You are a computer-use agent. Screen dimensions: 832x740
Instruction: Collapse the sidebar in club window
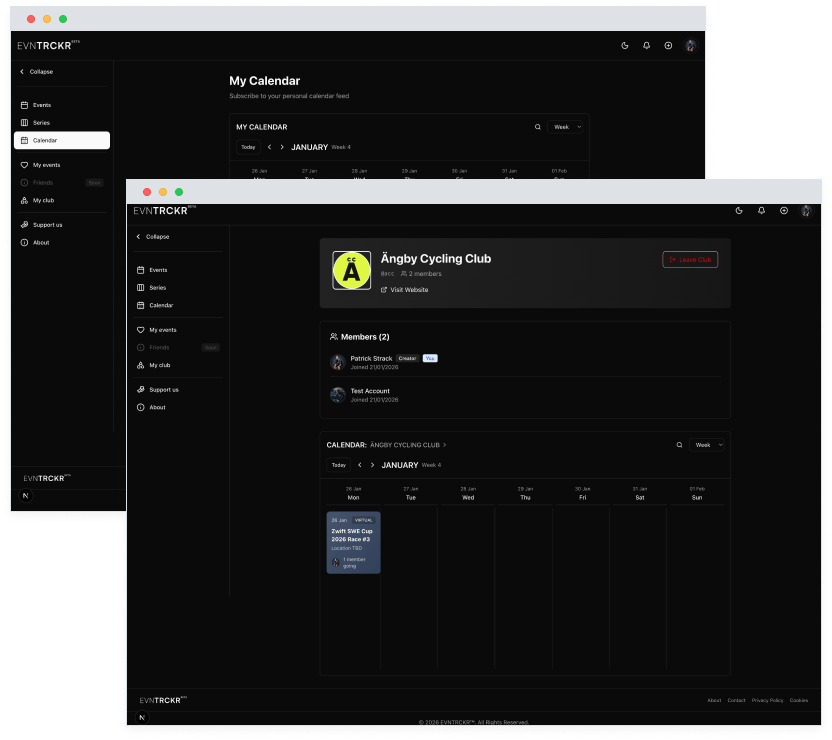(x=153, y=237)
